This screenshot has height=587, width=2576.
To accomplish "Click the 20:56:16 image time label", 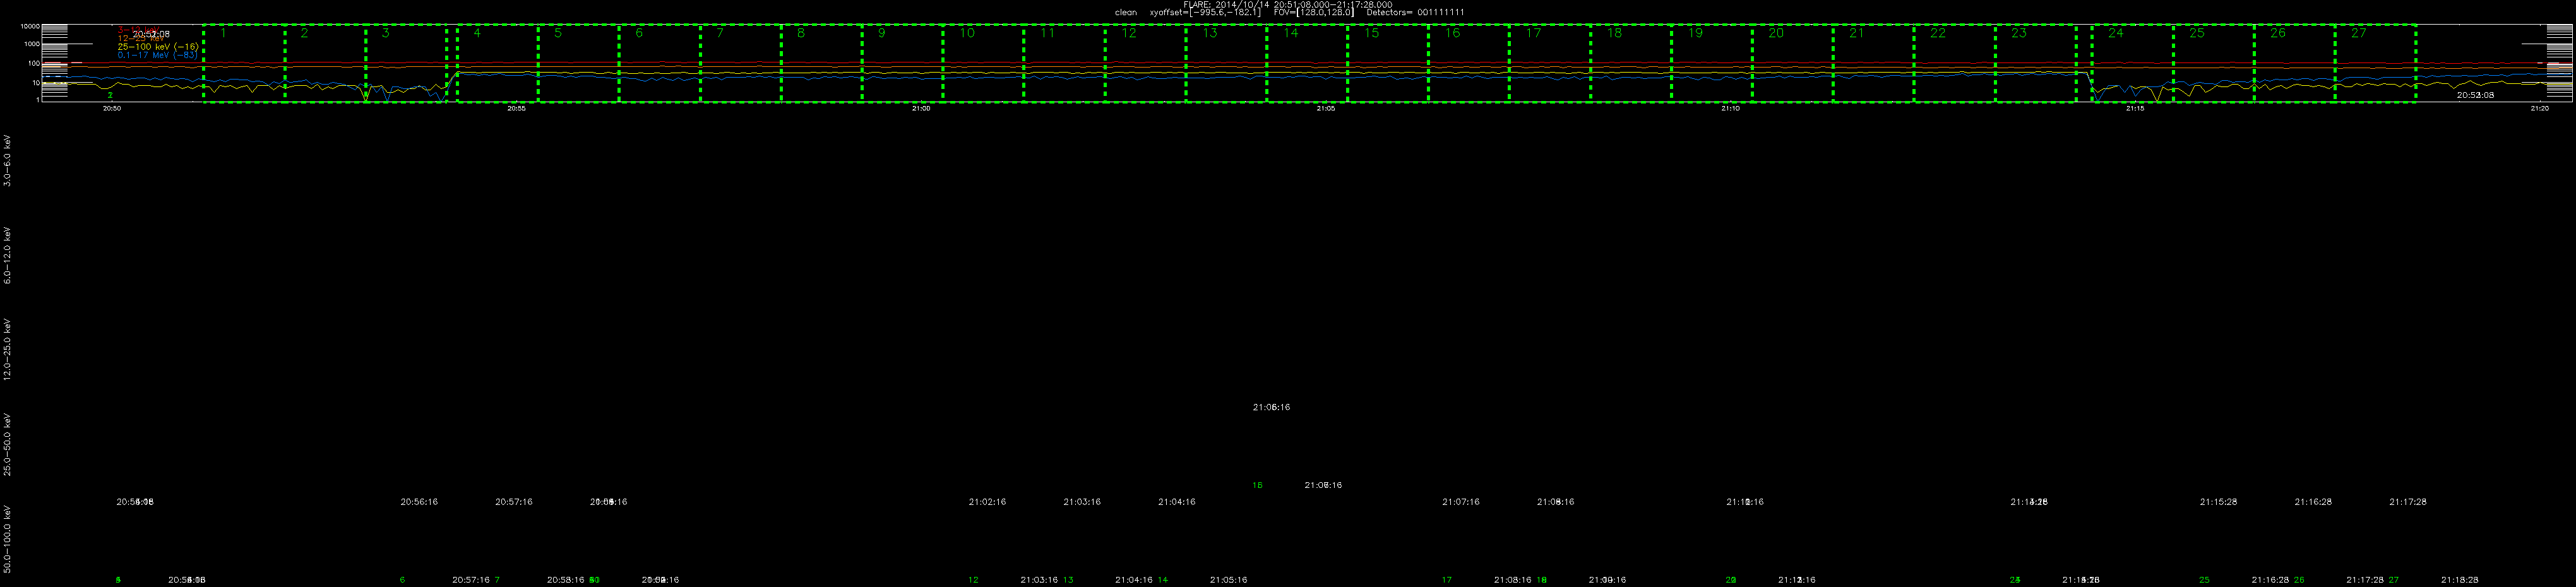I will 419,502.
